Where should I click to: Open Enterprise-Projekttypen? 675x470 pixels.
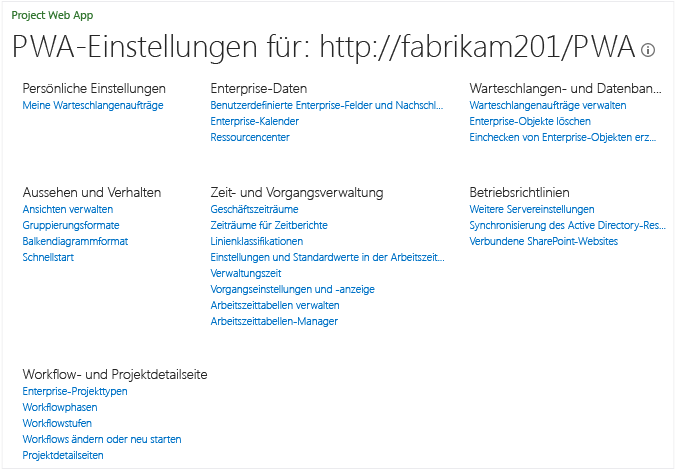[x=75, y=392]
